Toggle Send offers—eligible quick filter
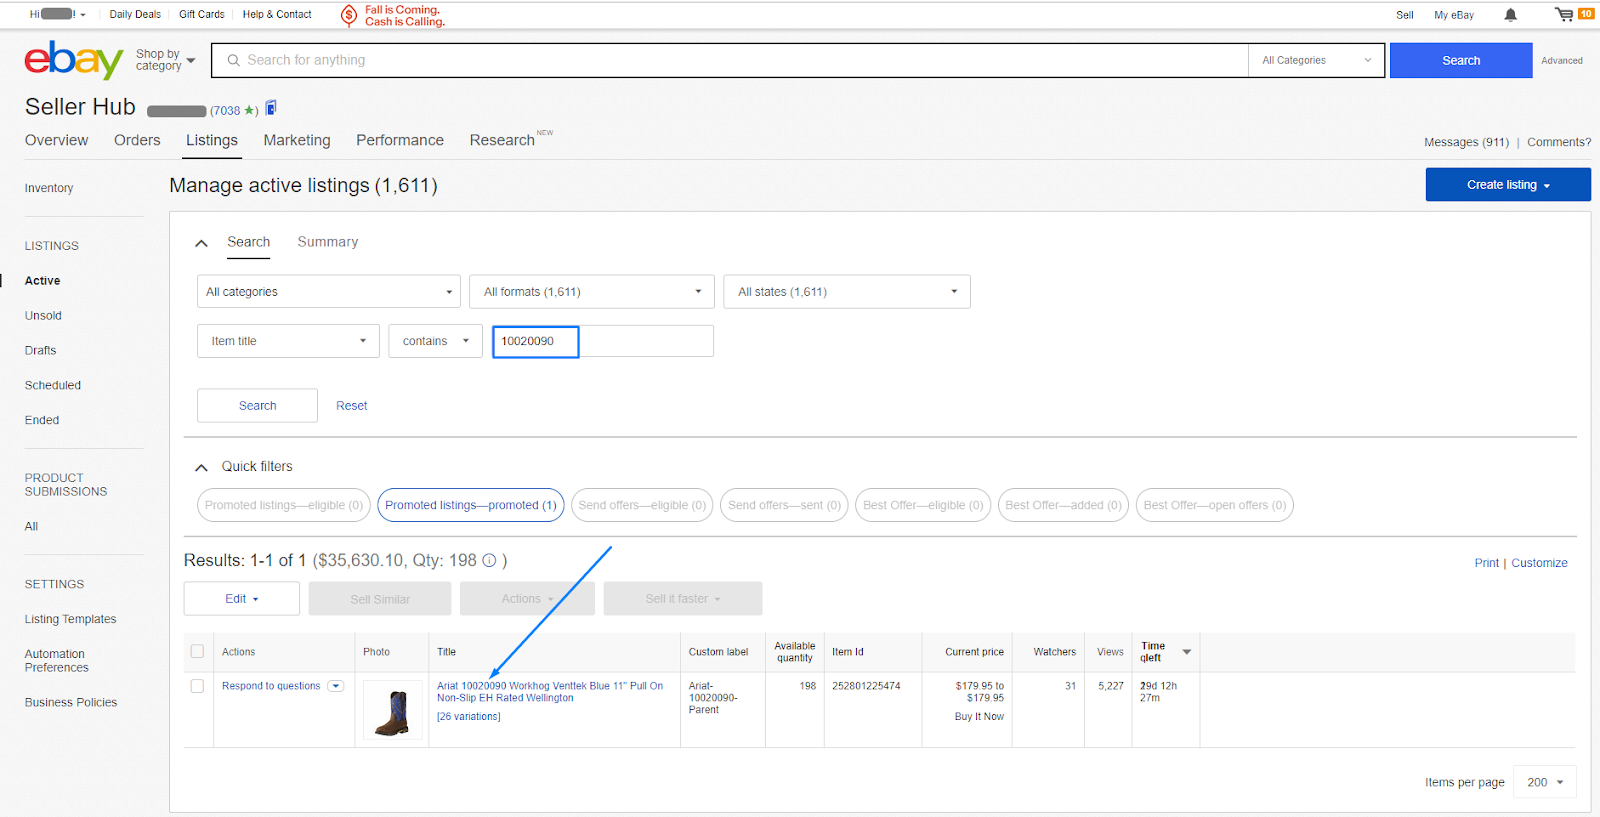This screenshot has width=1600, height=817. tap(642, 505)
